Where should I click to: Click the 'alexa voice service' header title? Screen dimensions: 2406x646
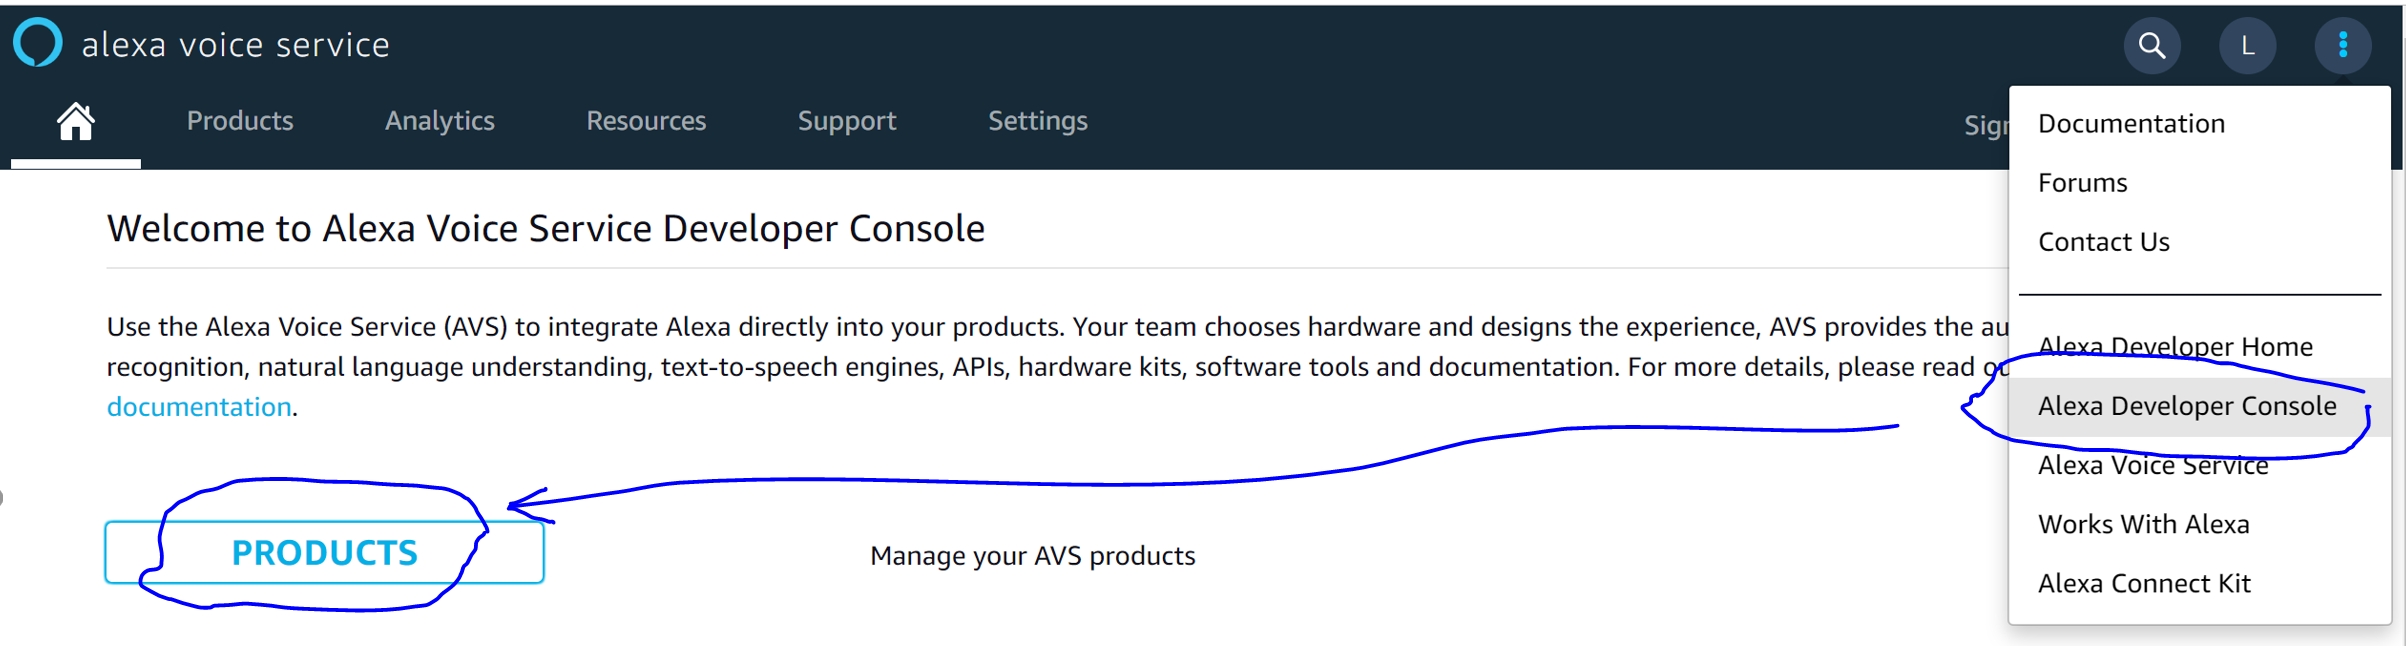pos(235,44)
